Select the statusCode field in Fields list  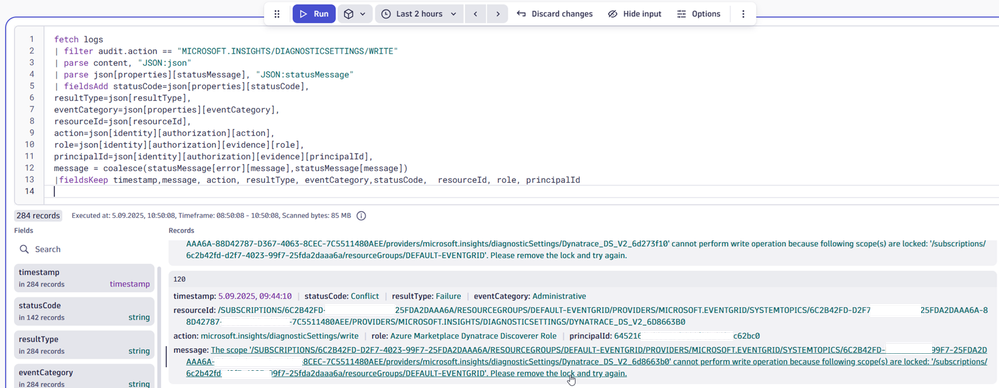(85, 311)
